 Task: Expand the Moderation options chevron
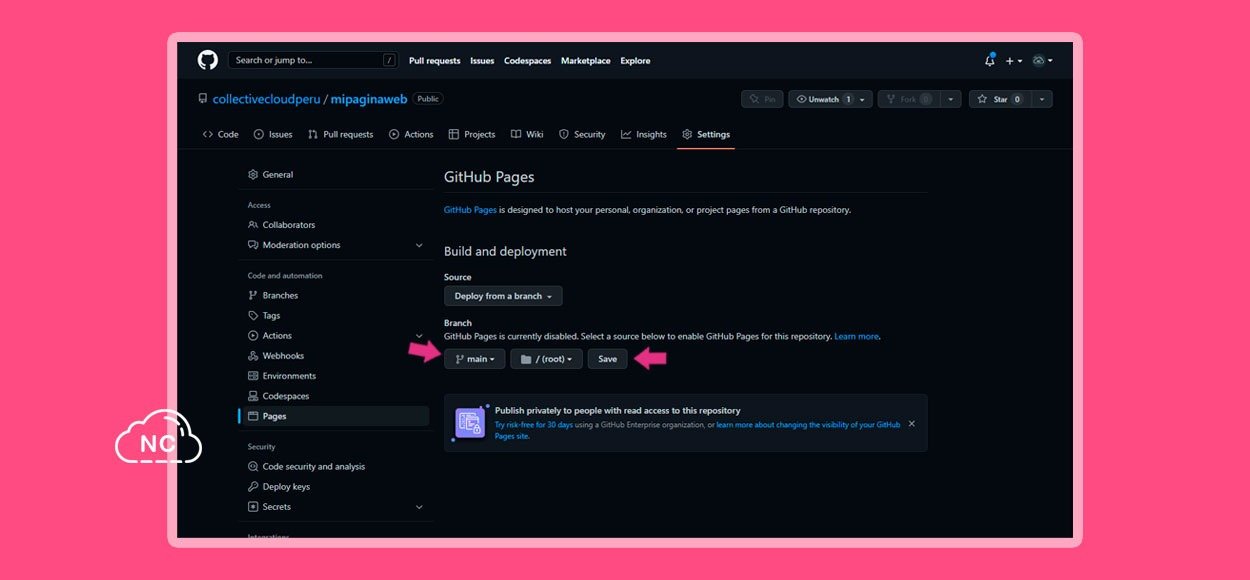click(x=419, y=245)
